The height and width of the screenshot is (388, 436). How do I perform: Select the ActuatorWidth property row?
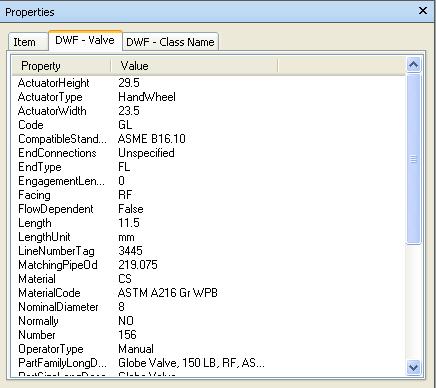pos(209,111)
